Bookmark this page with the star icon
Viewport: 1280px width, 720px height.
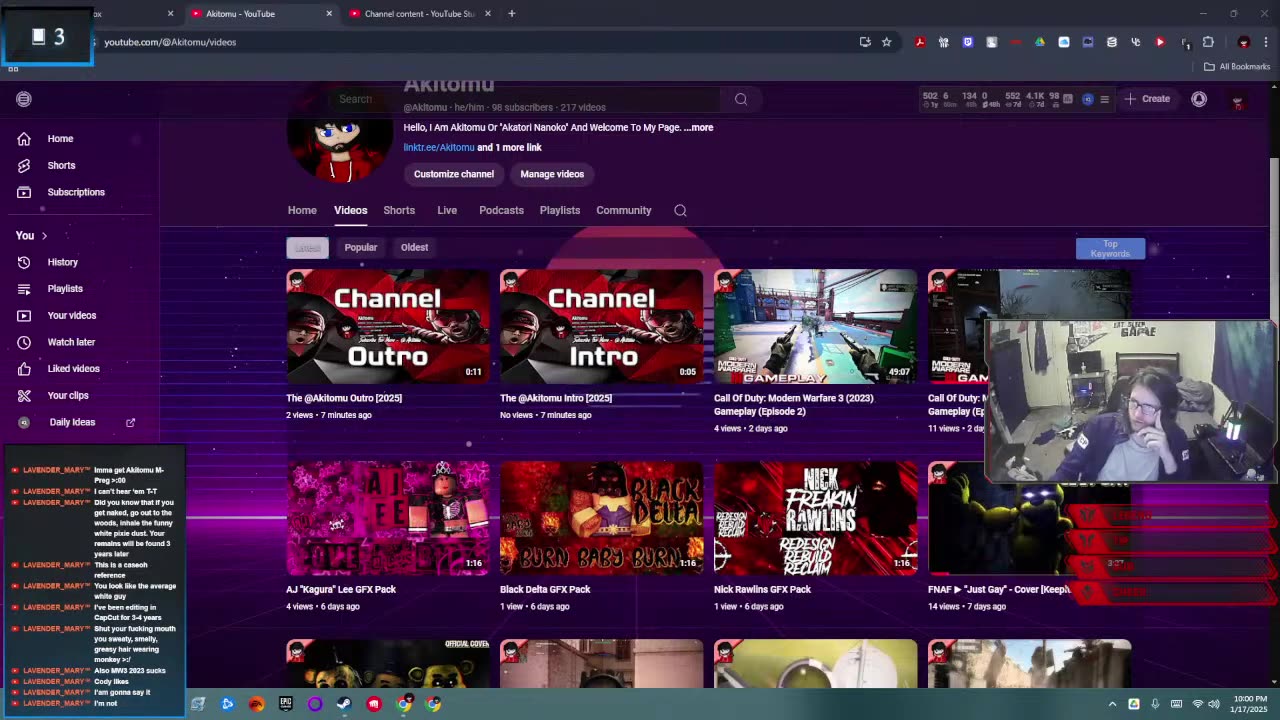(886, 42)
